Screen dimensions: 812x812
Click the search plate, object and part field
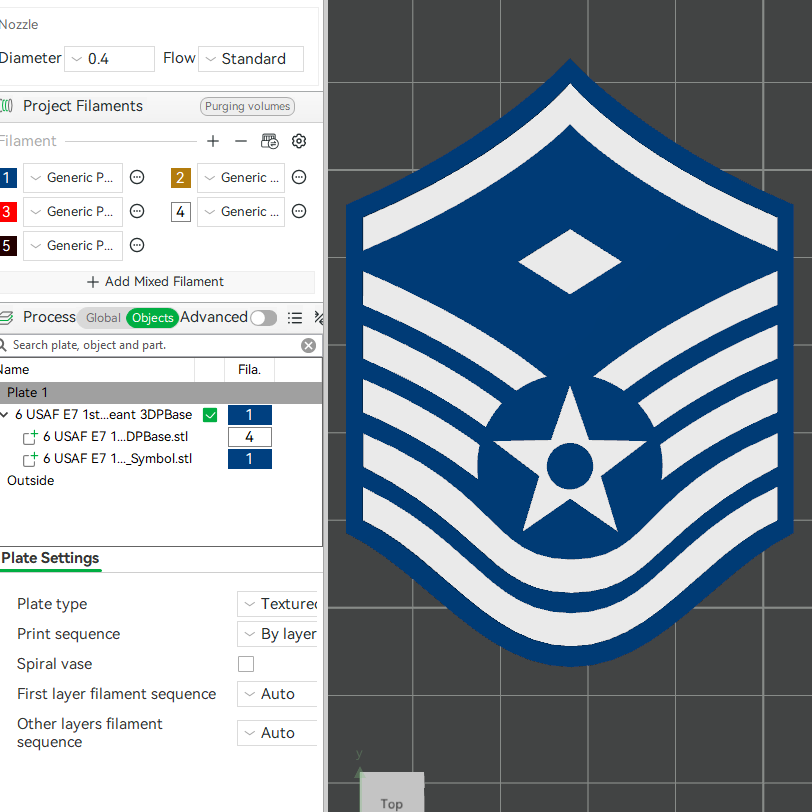click(x=155, y=345)
